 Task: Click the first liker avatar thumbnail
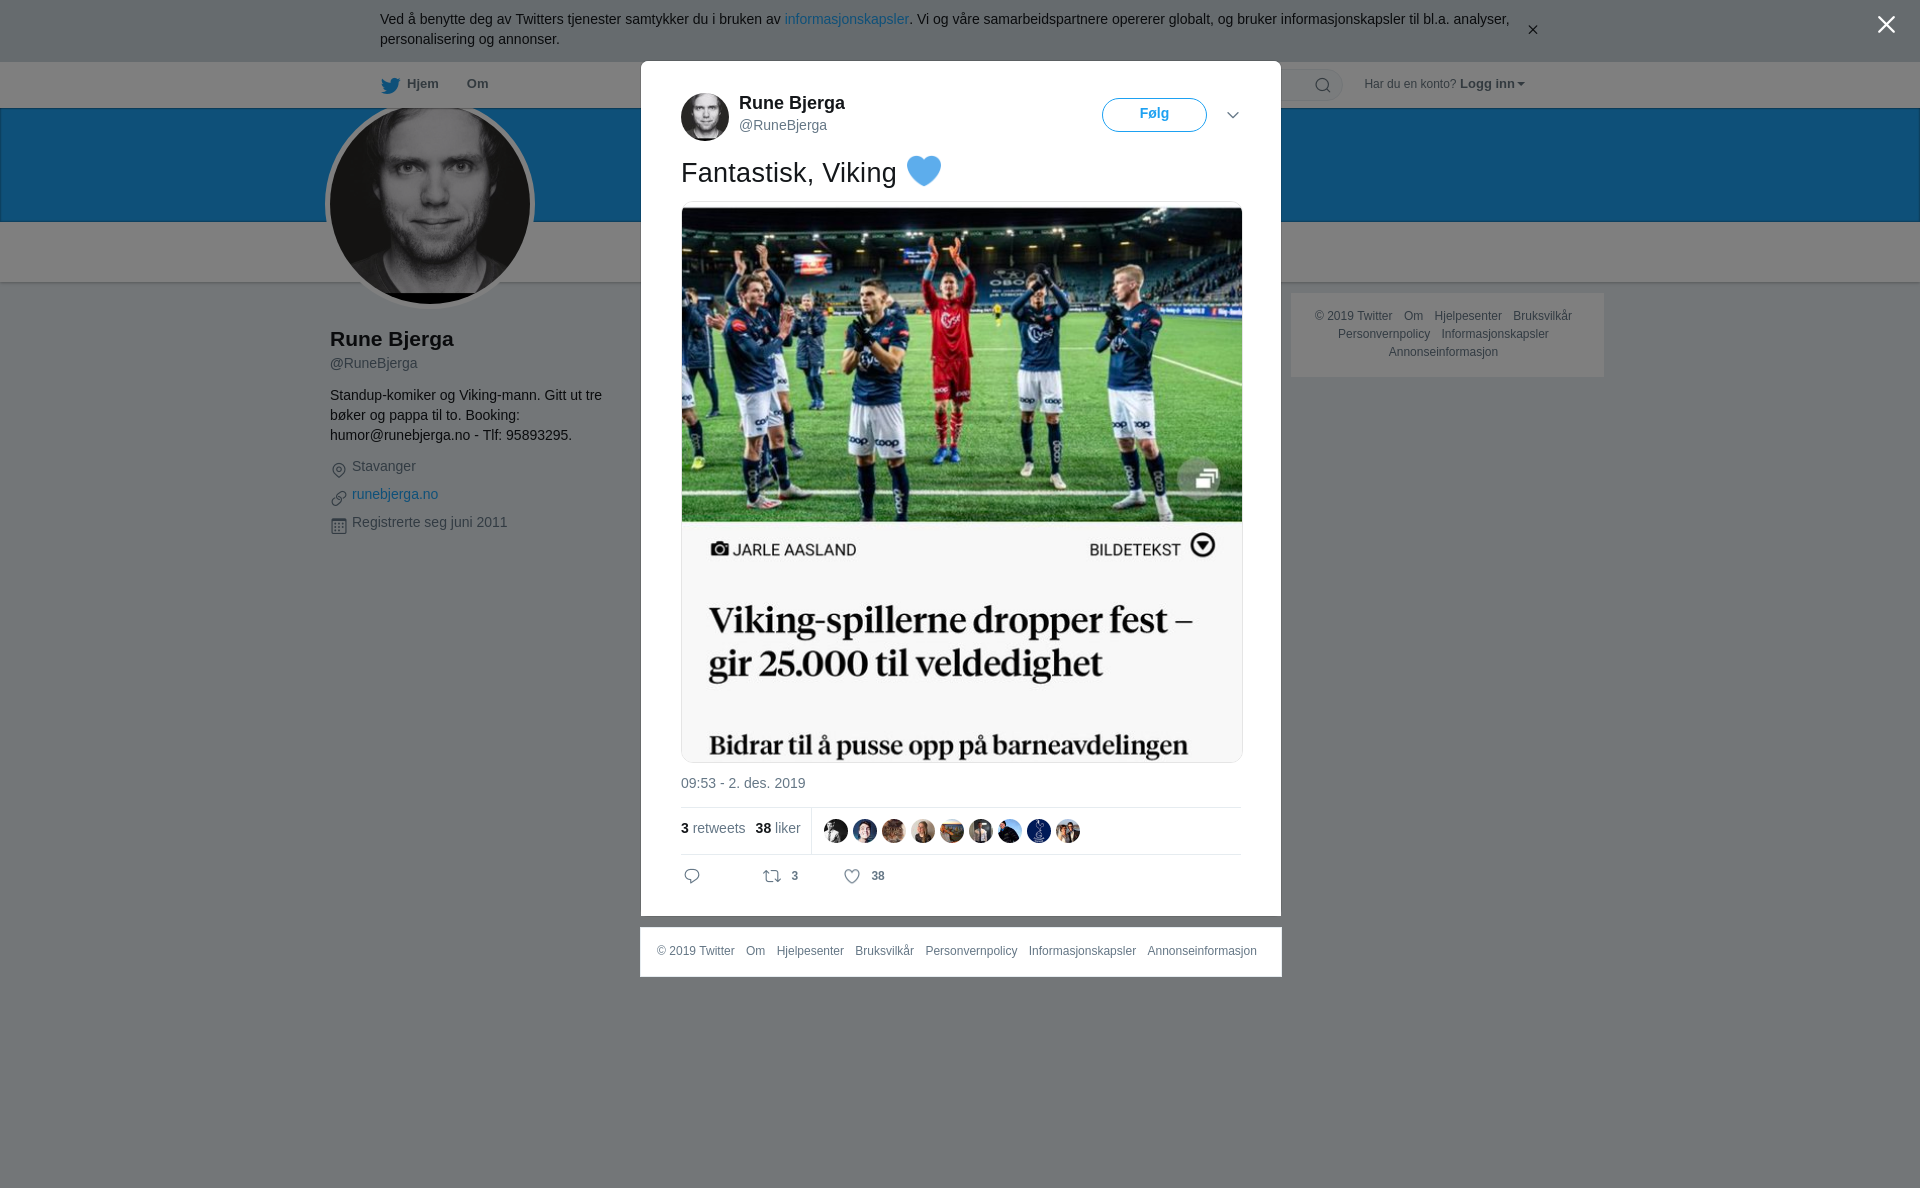(836, 831)
